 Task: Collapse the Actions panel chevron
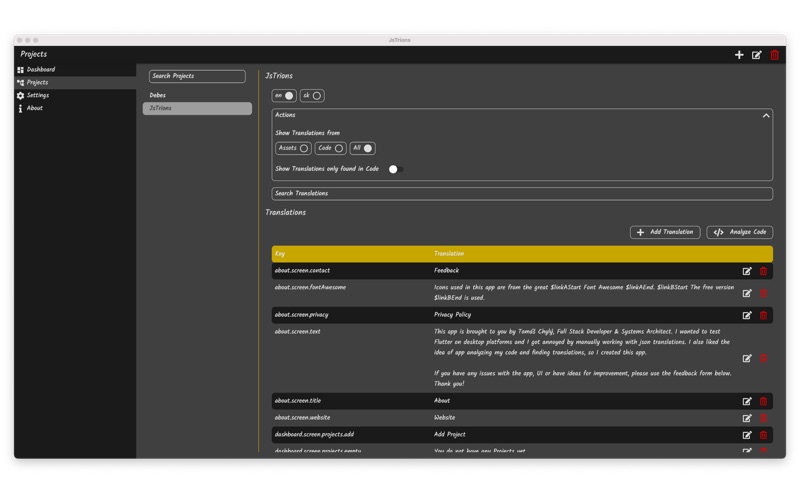766,116
